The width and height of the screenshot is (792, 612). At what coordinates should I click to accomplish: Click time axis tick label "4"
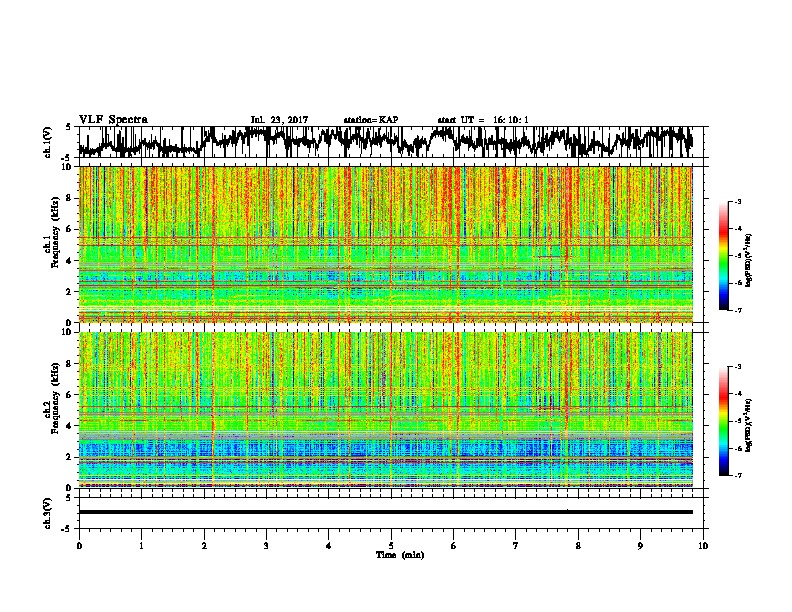pos(329,546)
